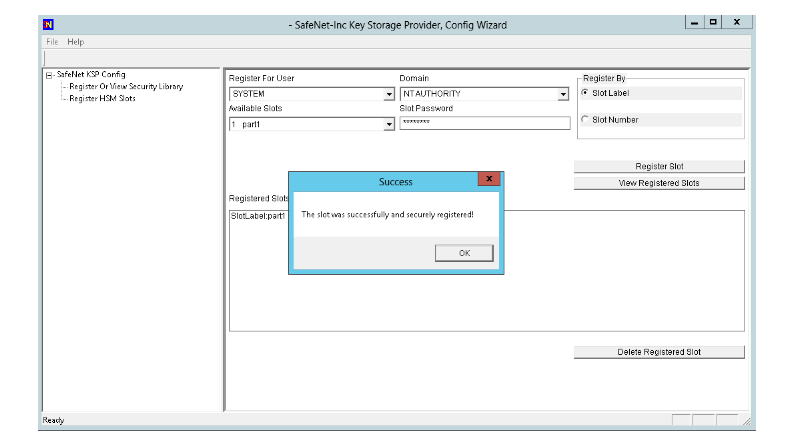794x445 pixels.
Task: Open the Register For User dropdown
Action: pos(389,94)
